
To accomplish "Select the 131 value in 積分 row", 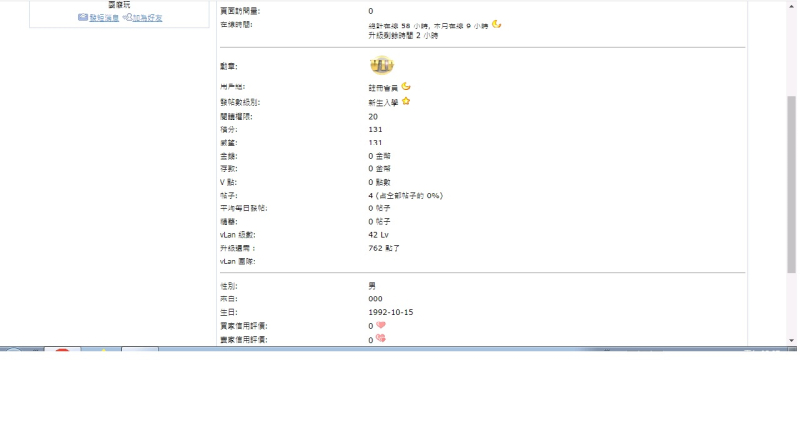I will click(375, 130).
